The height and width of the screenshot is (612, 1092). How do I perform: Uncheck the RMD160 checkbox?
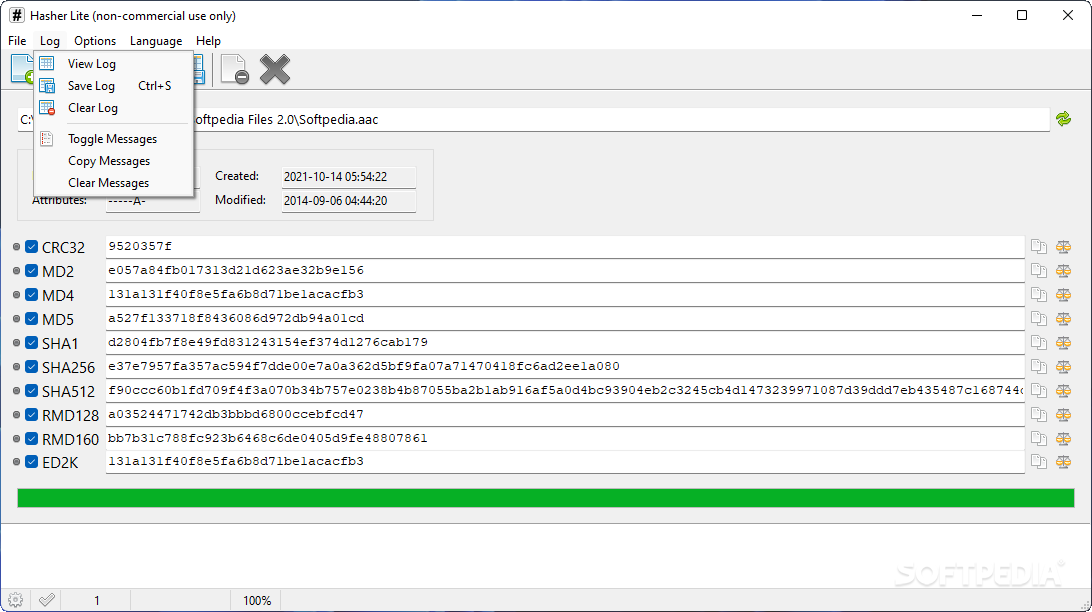[x=31, y=439]
